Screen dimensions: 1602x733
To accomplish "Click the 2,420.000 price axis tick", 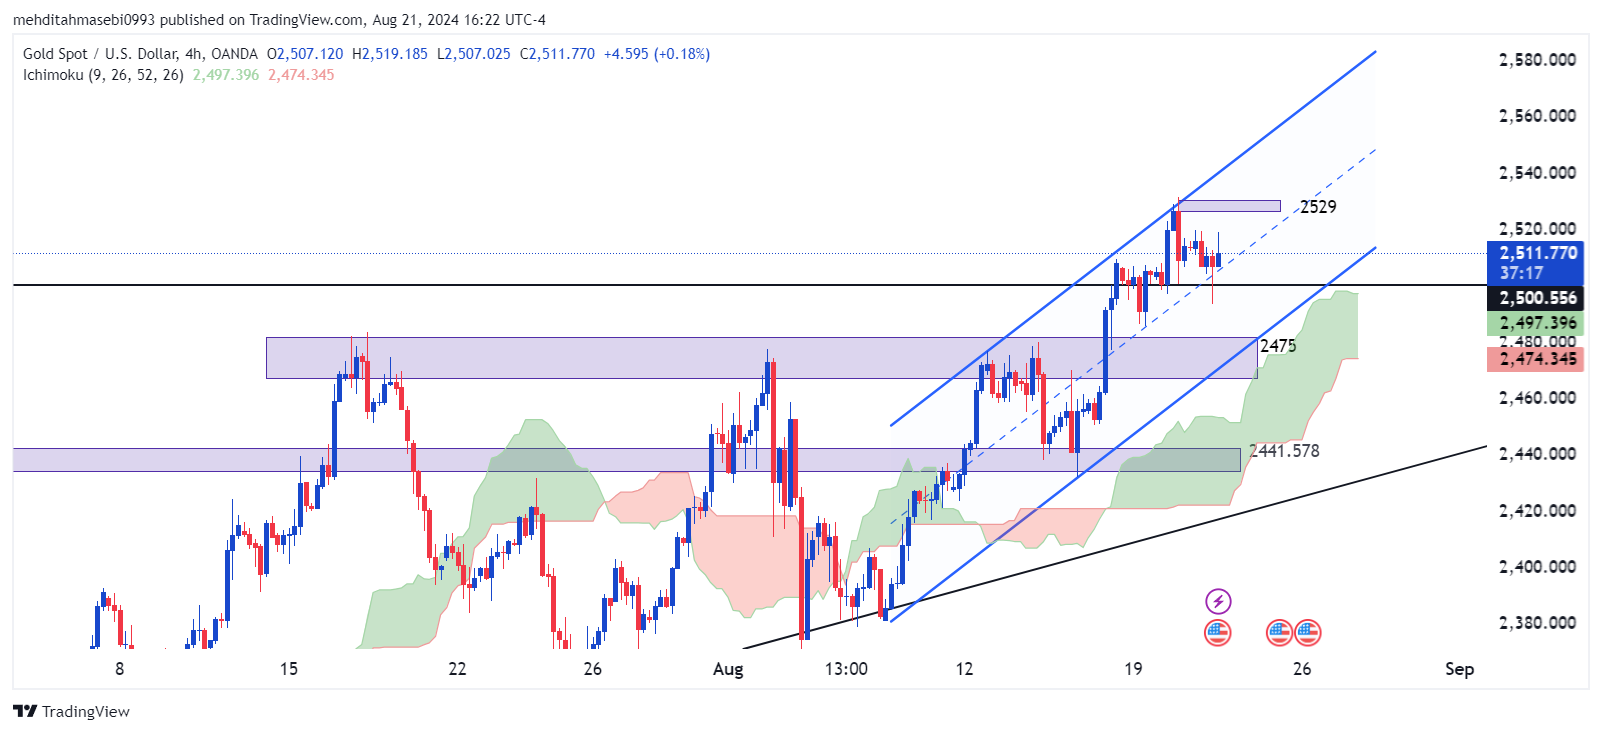I will [x=1537, y=511].
